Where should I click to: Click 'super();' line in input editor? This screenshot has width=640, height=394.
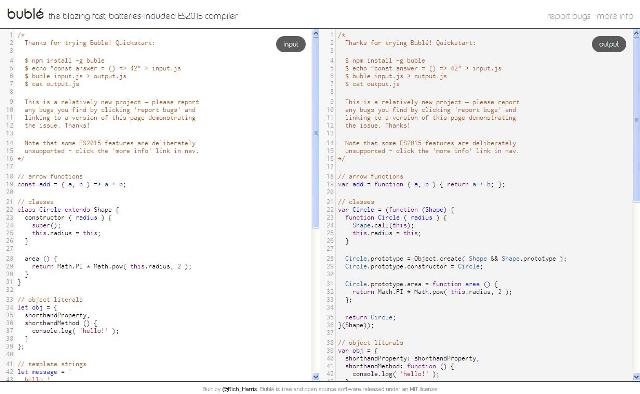pos(46,225)
